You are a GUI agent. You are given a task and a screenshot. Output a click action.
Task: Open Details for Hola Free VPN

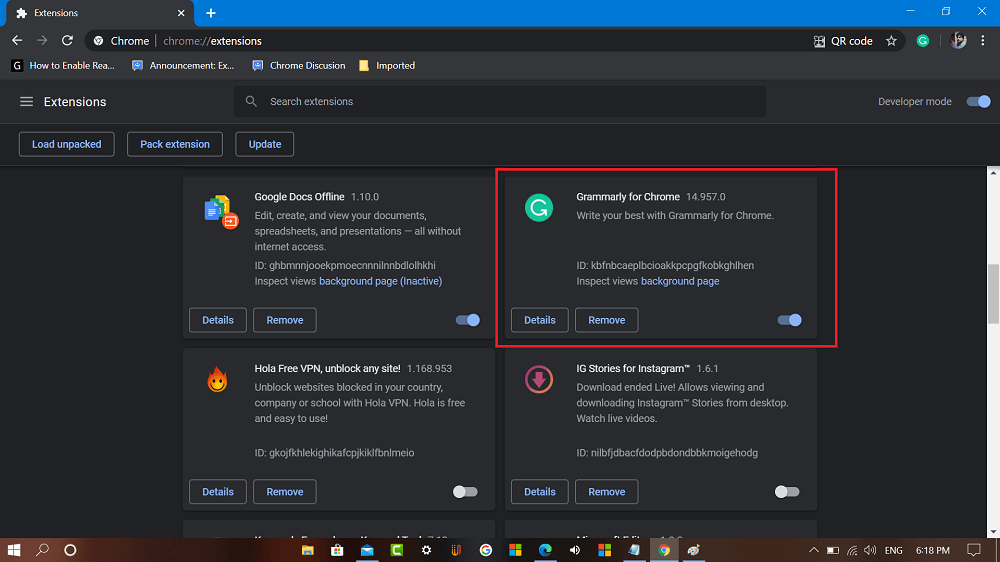(x=217, y=492)
